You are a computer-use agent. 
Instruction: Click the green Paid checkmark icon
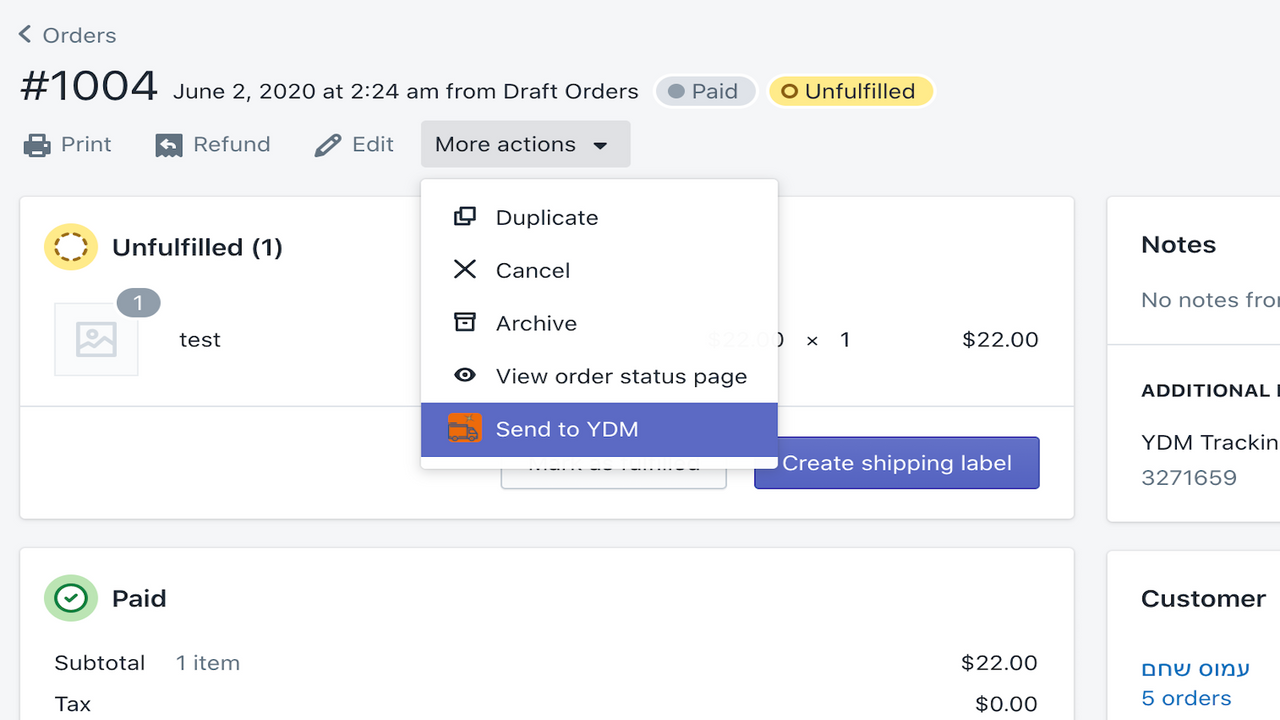click(71, 598)
